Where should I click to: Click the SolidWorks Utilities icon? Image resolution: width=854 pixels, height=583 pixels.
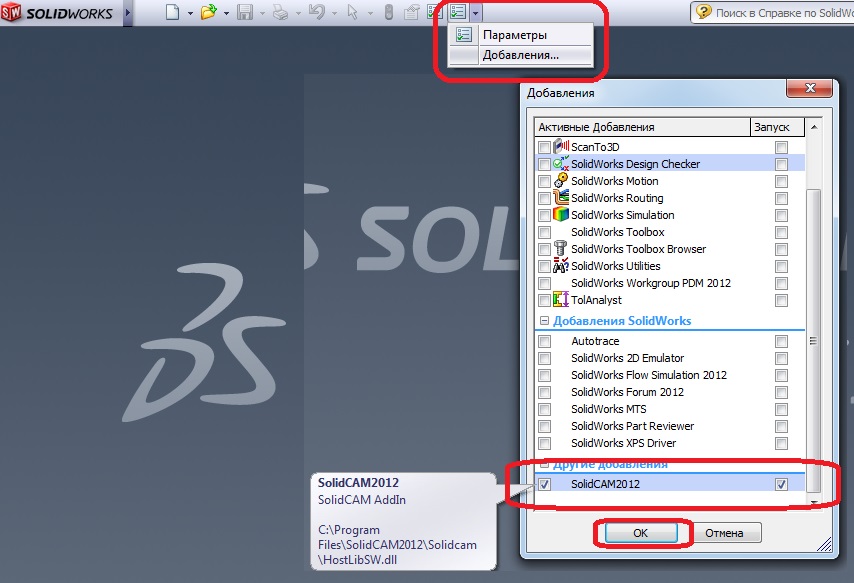coord(561,265)
